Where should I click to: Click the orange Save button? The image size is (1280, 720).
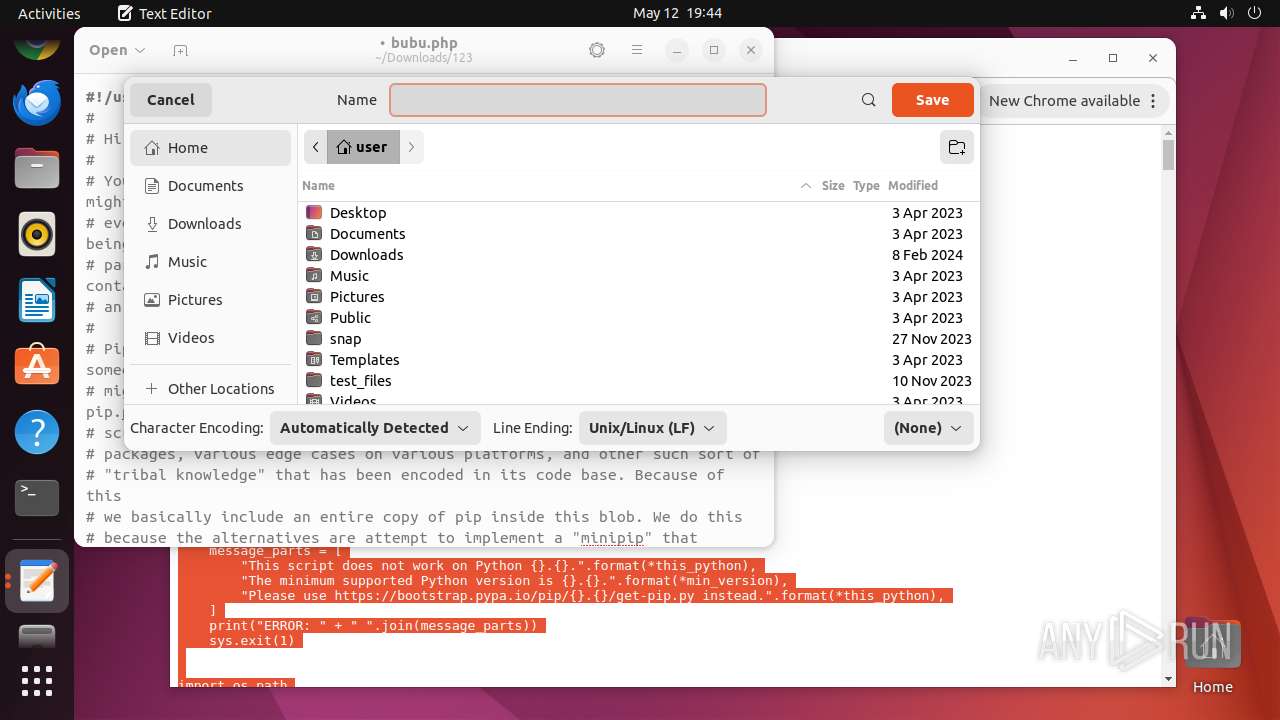[x=932, y=100]
